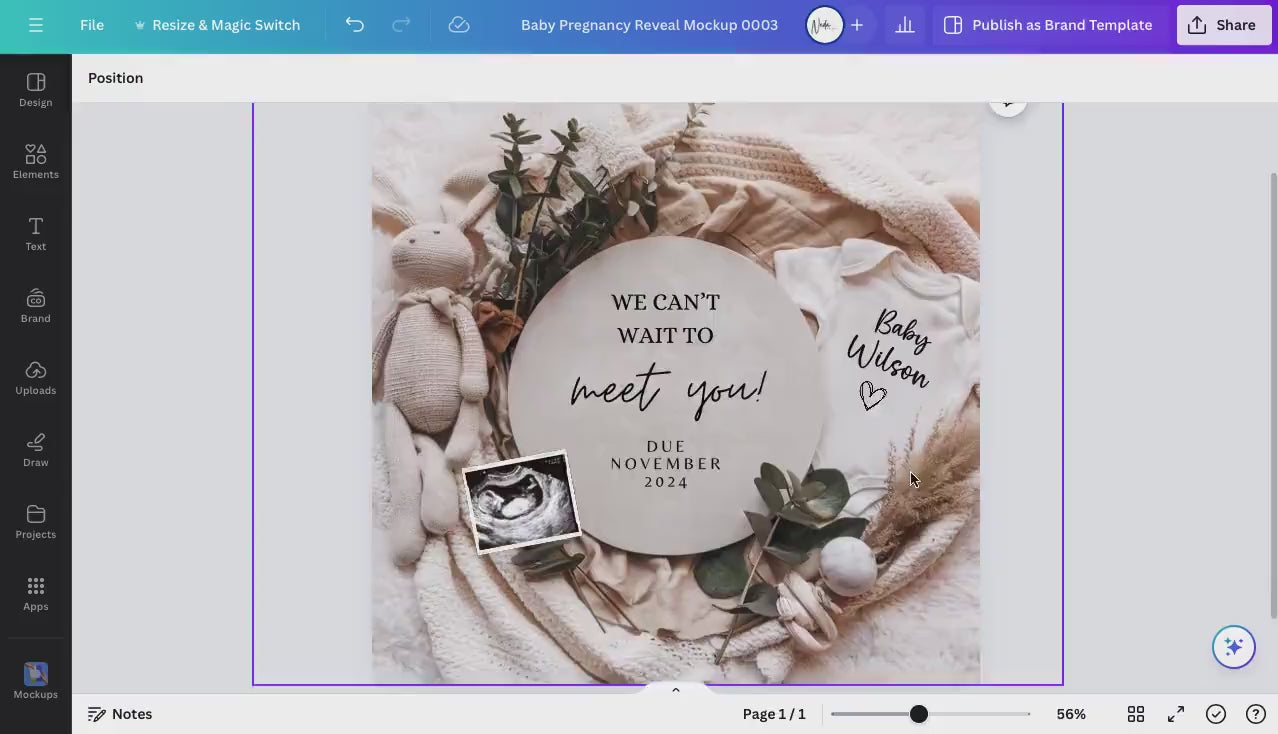This screenshot has width=1278, height=734.
Task: Expand the page thumbnails chevron
Action: pyautogui.click(x=676, y=690)
